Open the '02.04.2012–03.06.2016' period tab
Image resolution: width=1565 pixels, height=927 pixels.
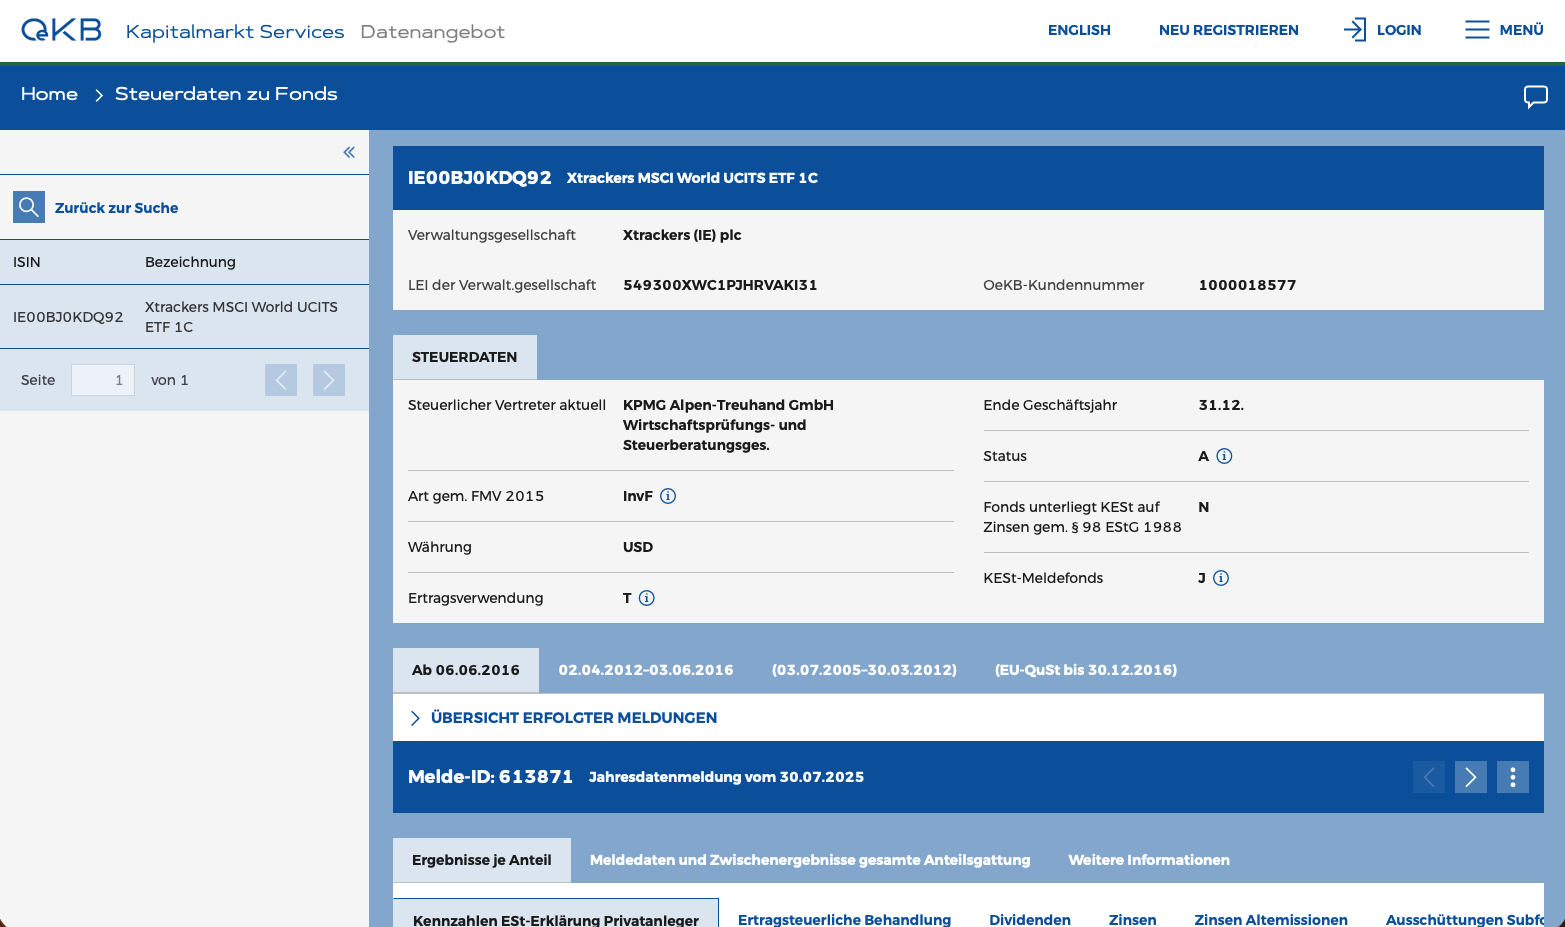(x=645, y=670)
